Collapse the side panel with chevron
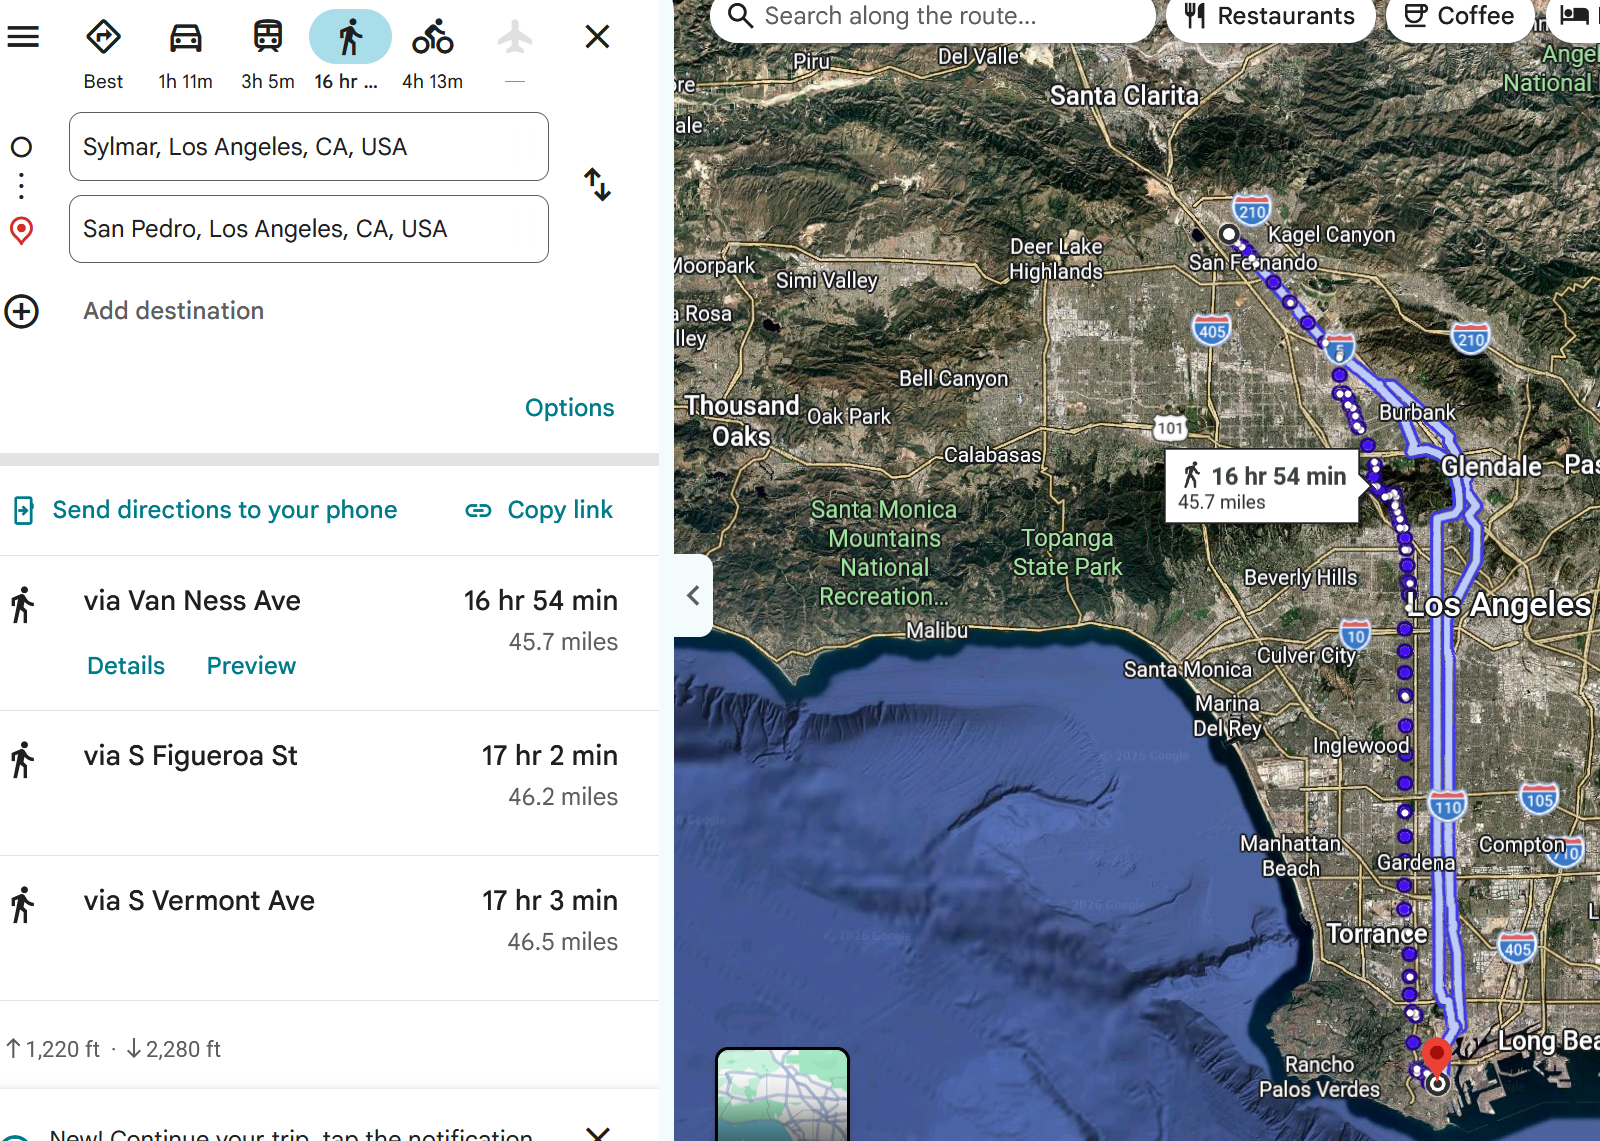 (x=693, y=596)
